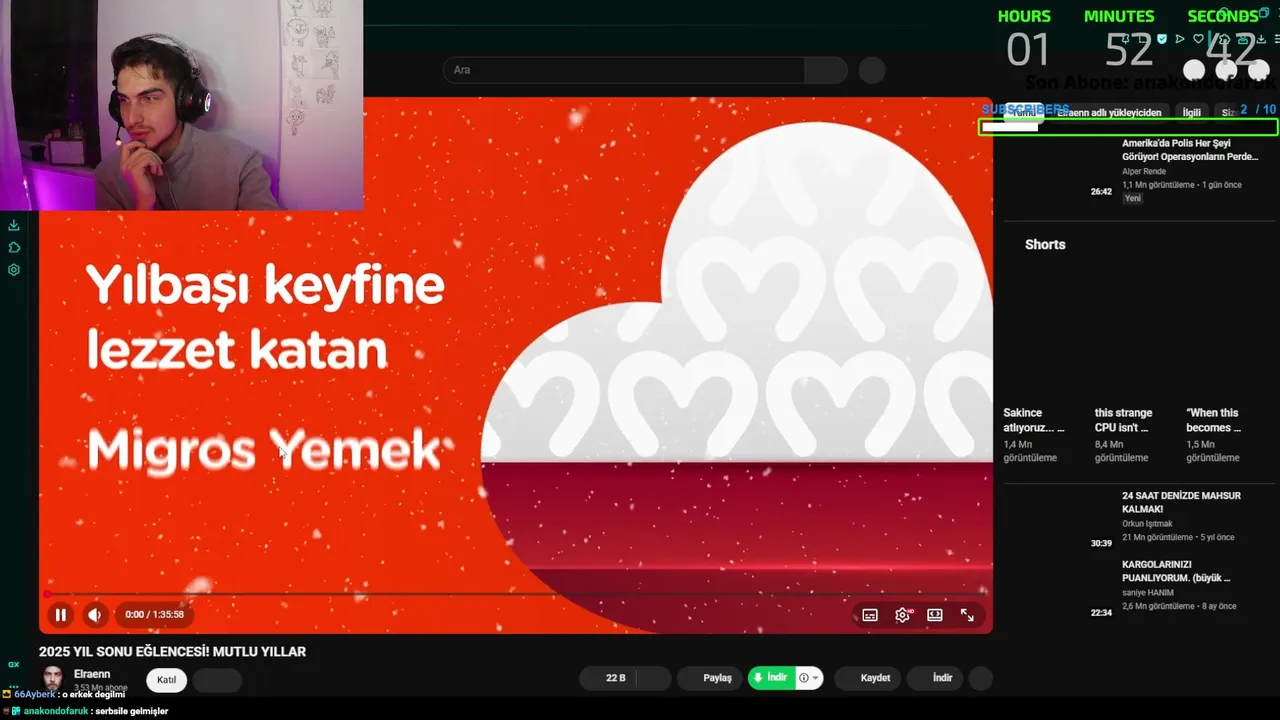The image size is (1280, 720).
Task: Open Elraenn channel avatar
Action: [53, 678]
